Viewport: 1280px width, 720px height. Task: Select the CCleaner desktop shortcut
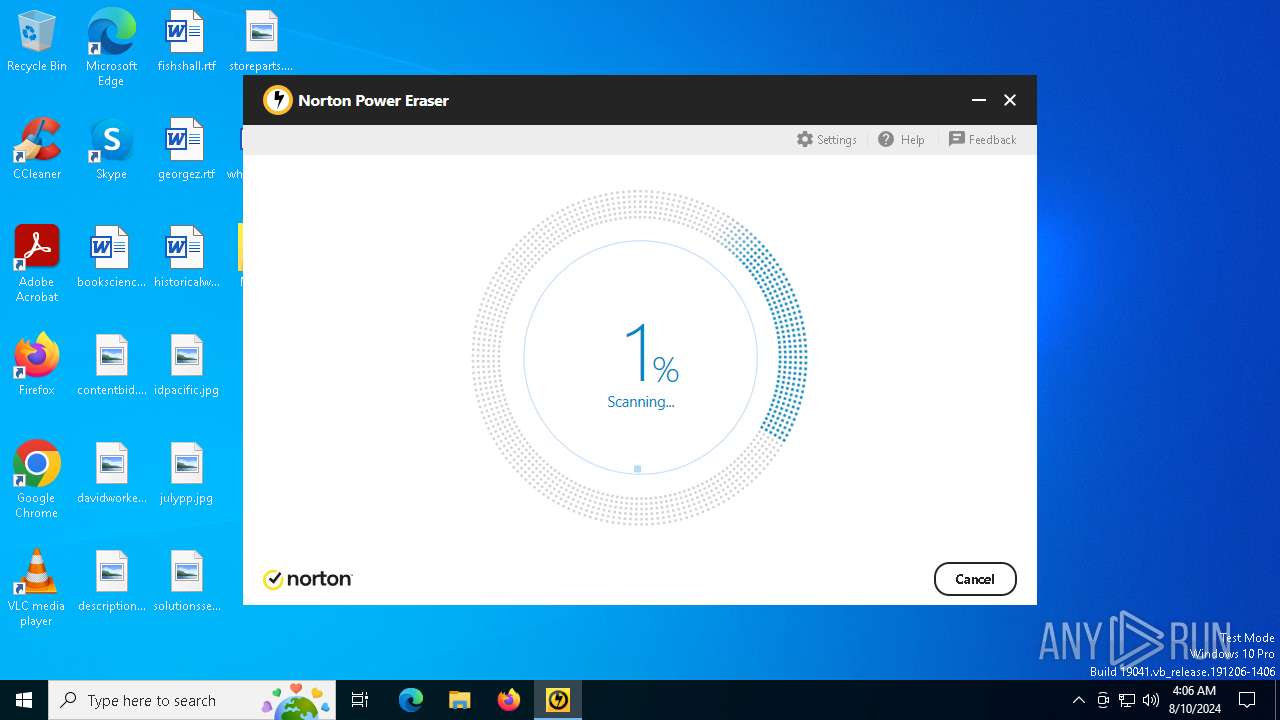pyautogui.click(x=37, y=149)
